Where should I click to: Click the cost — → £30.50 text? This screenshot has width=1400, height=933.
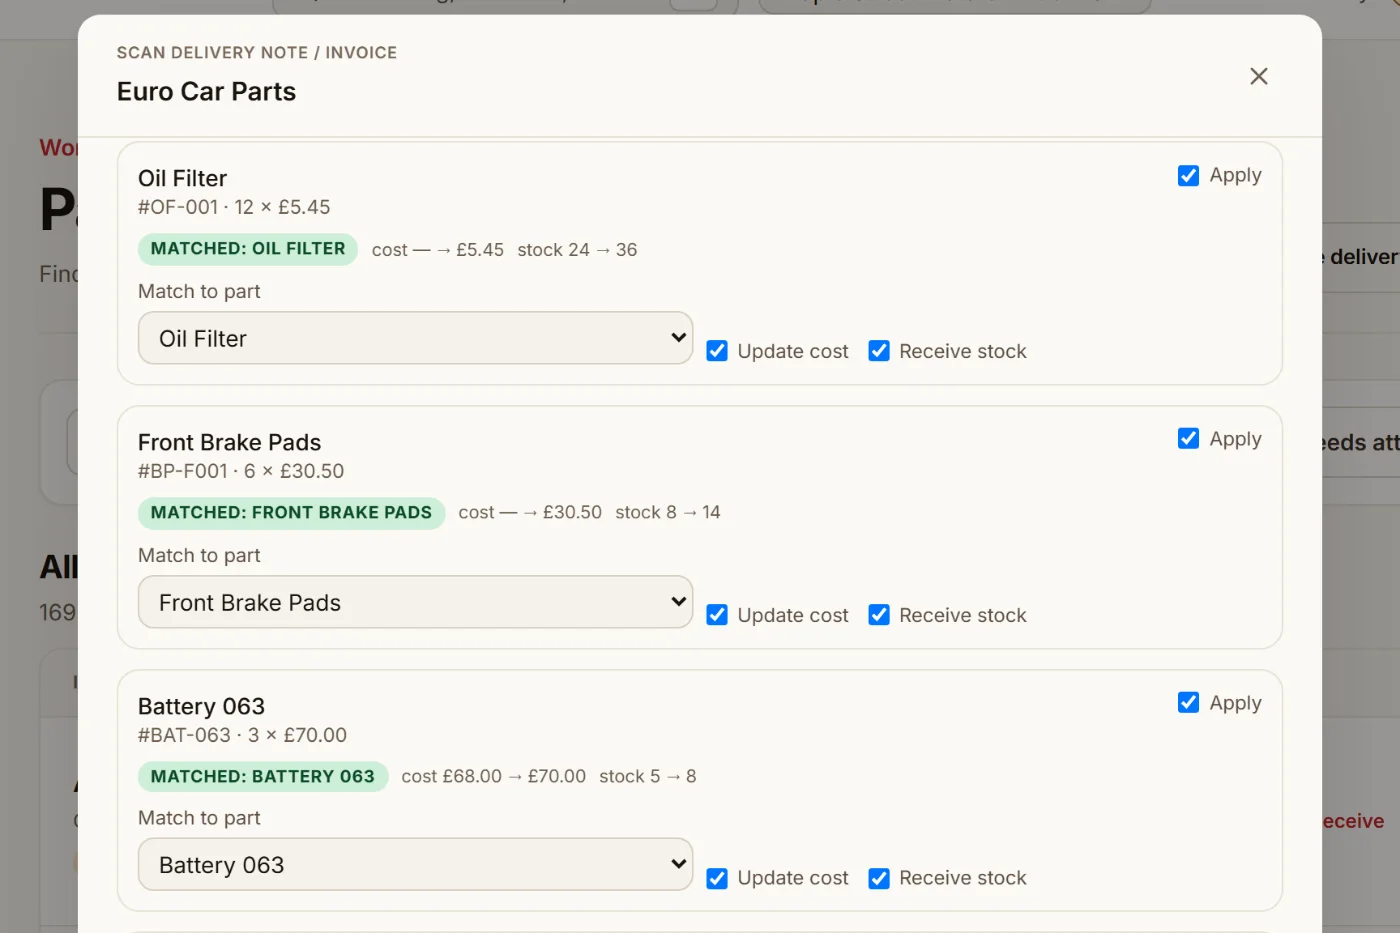tap(530, 512)
